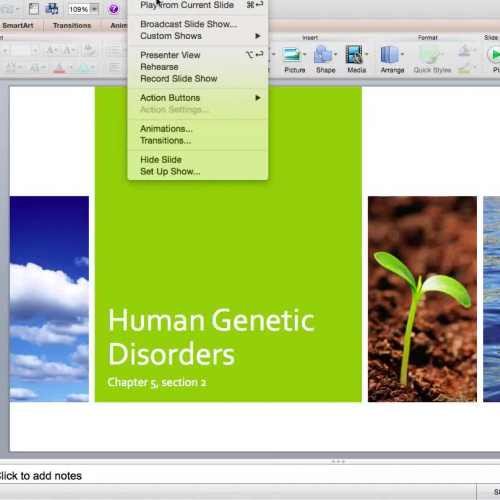Click the increase font size icon
The width and height of the screenshot is (500, 500).
tap(52, 50)
